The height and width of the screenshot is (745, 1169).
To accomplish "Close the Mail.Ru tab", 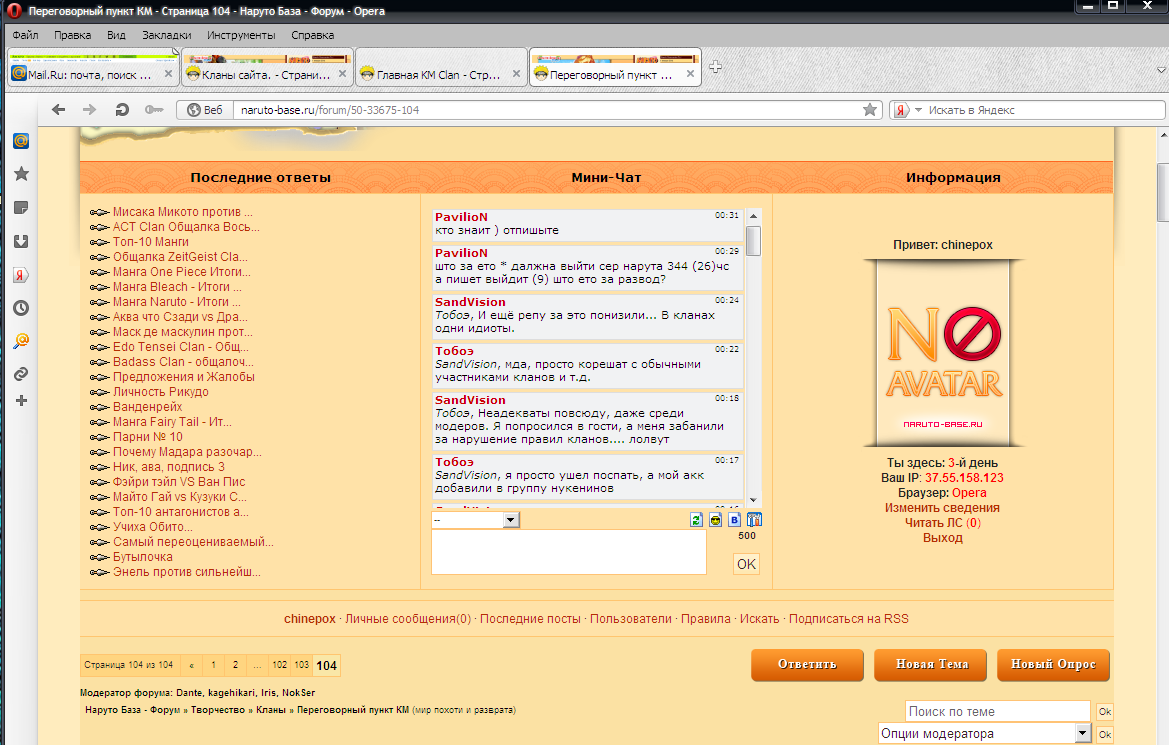I will pyautogui.click(x=168, y=74).
